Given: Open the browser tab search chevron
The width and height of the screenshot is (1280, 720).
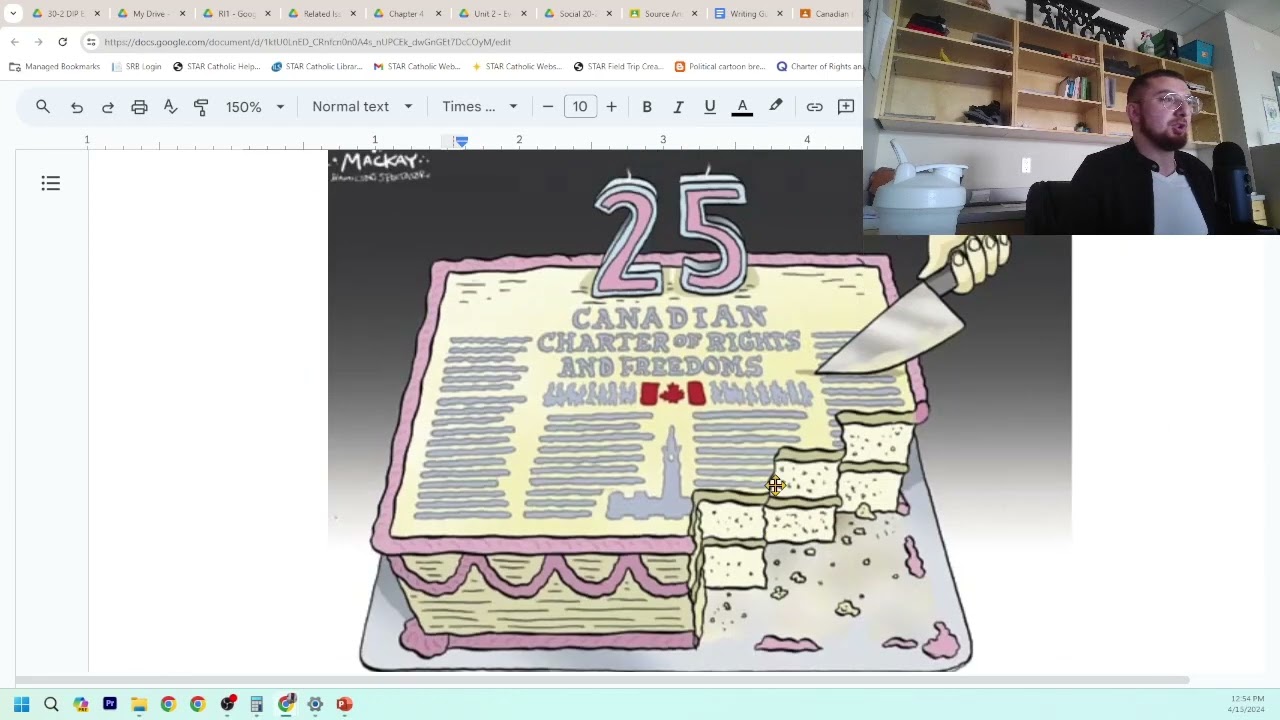Looking at the screenshot, I should pyautogui.click(x=13, y=14).
